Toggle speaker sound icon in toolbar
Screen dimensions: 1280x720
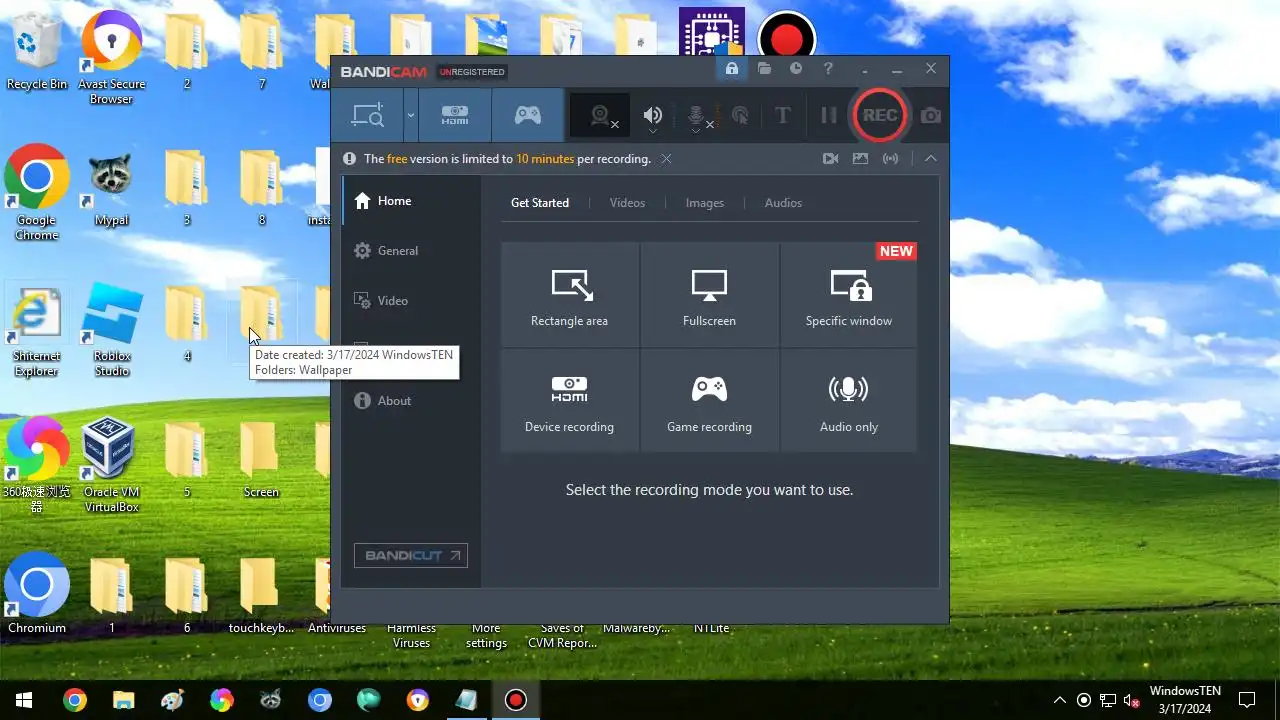653,113
